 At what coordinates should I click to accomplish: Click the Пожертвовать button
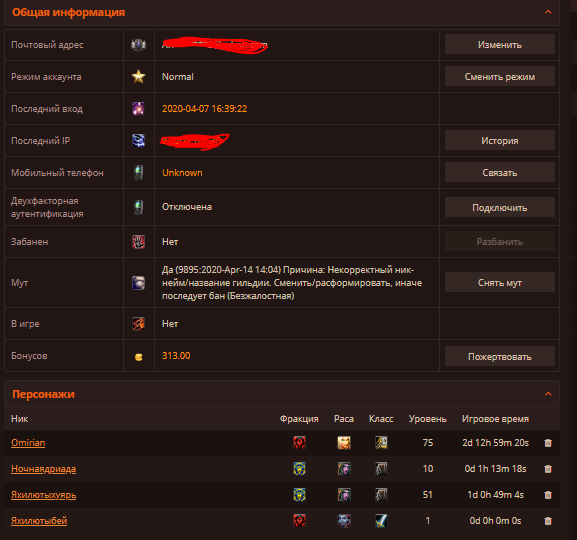click(x=500, y=356)
